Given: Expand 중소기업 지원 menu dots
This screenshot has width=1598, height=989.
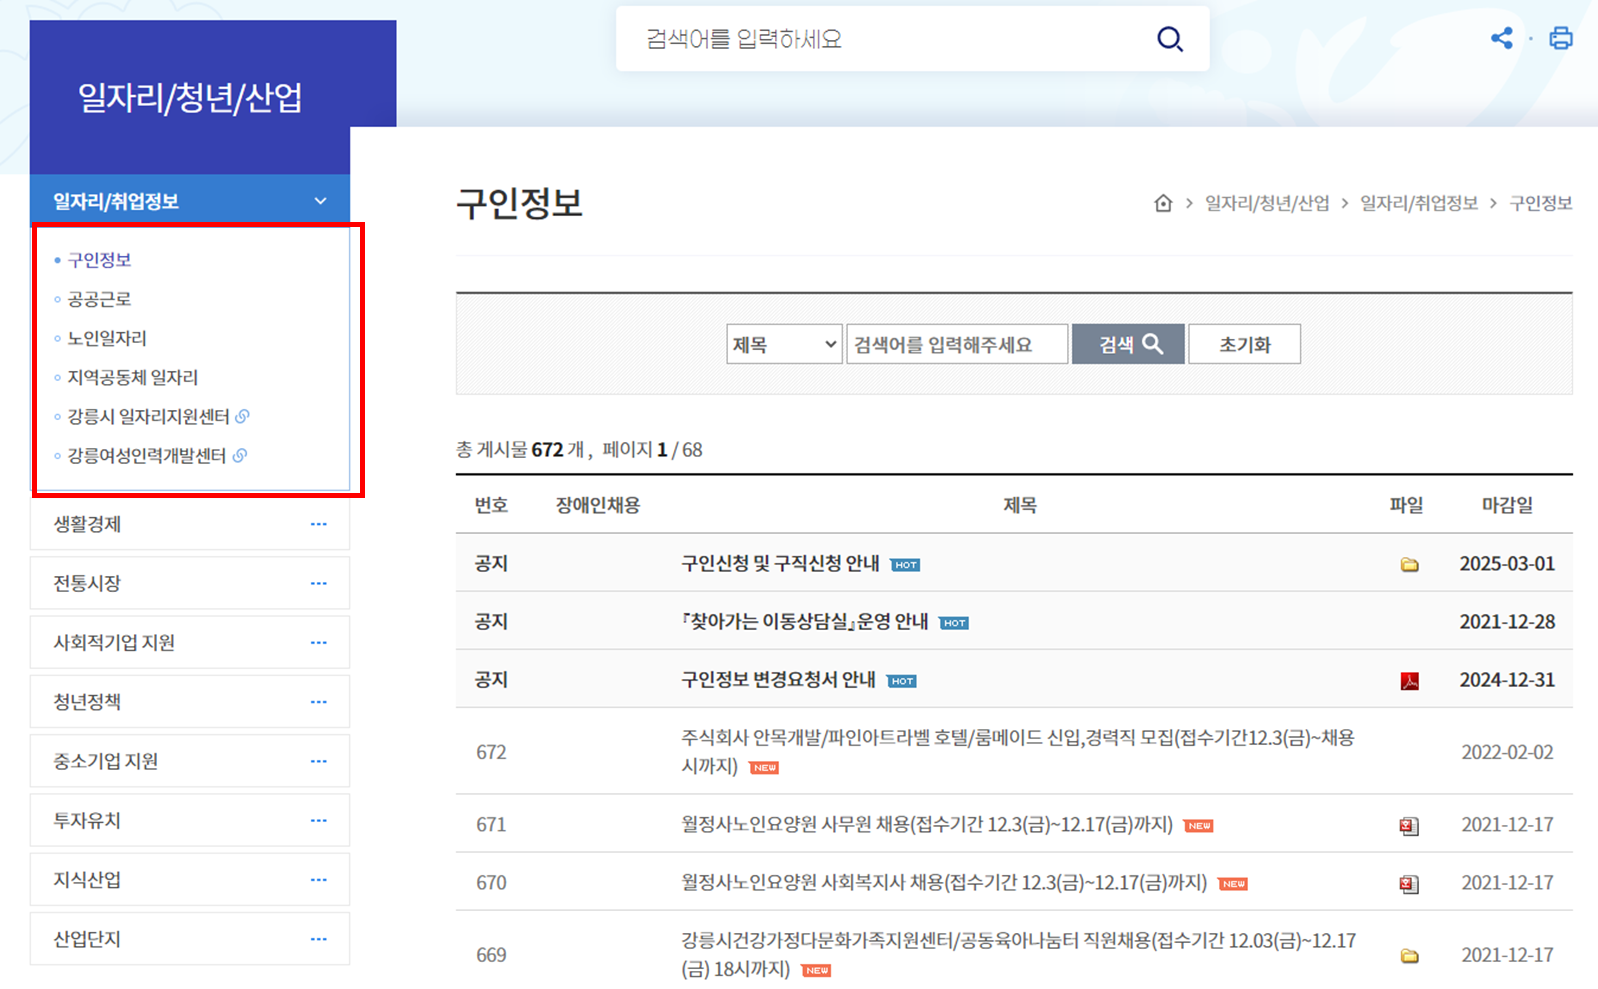Looking at the screenshot, I should 318,761.
